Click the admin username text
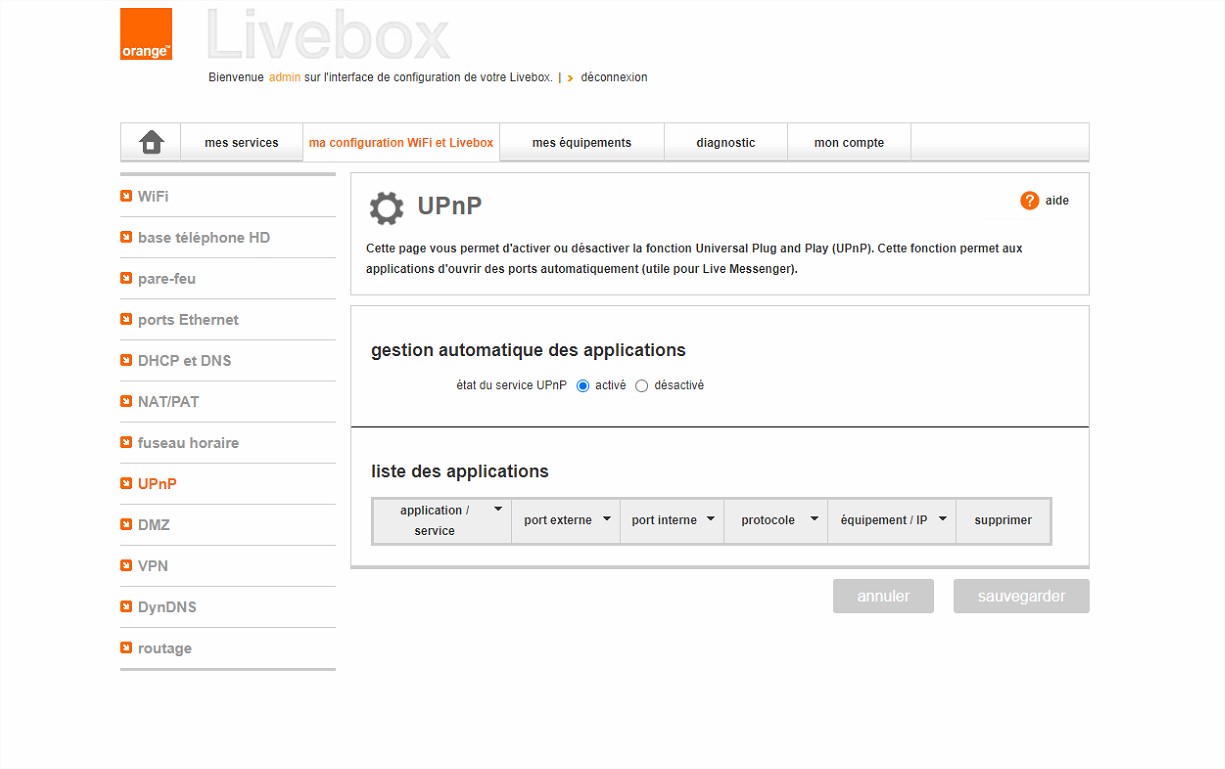 tap(284, 77)
